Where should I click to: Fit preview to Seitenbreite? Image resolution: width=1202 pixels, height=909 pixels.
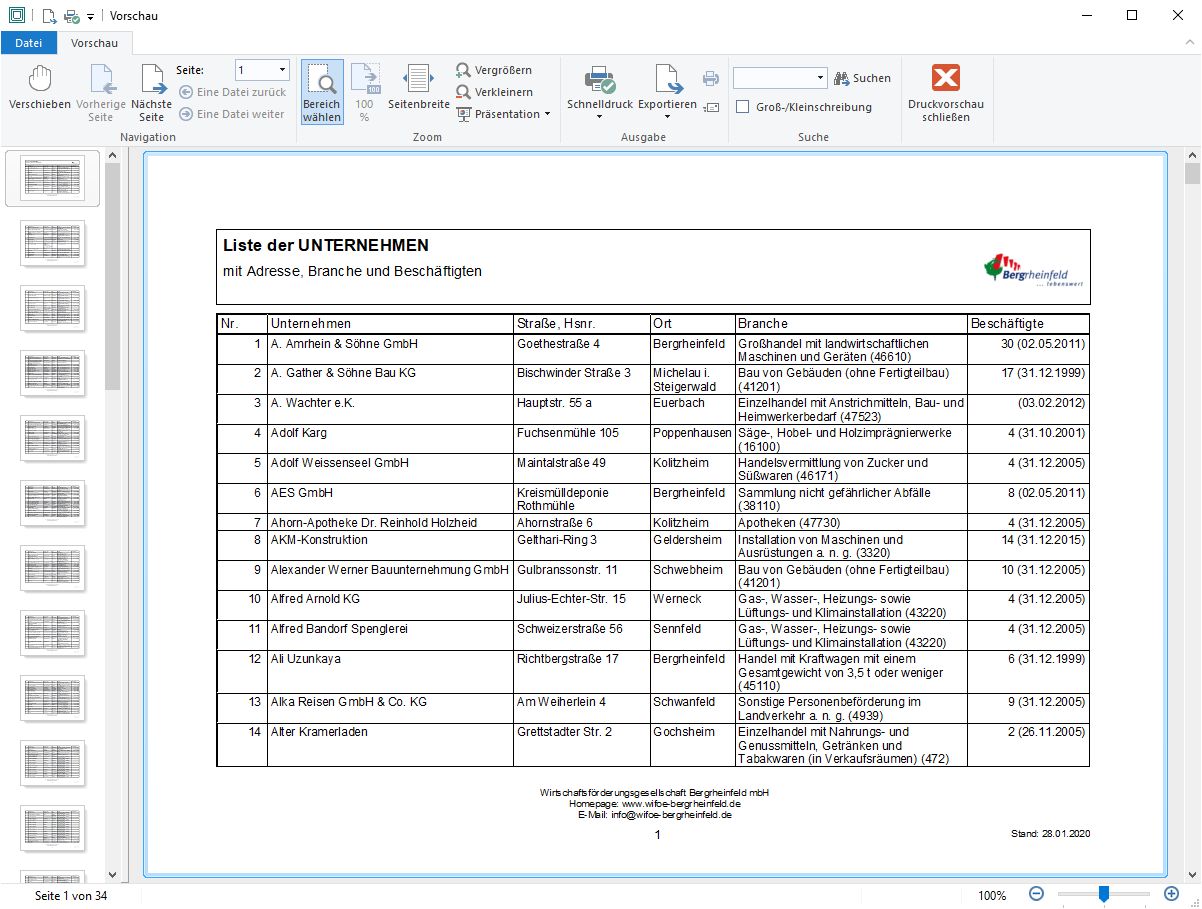(418, 90)
